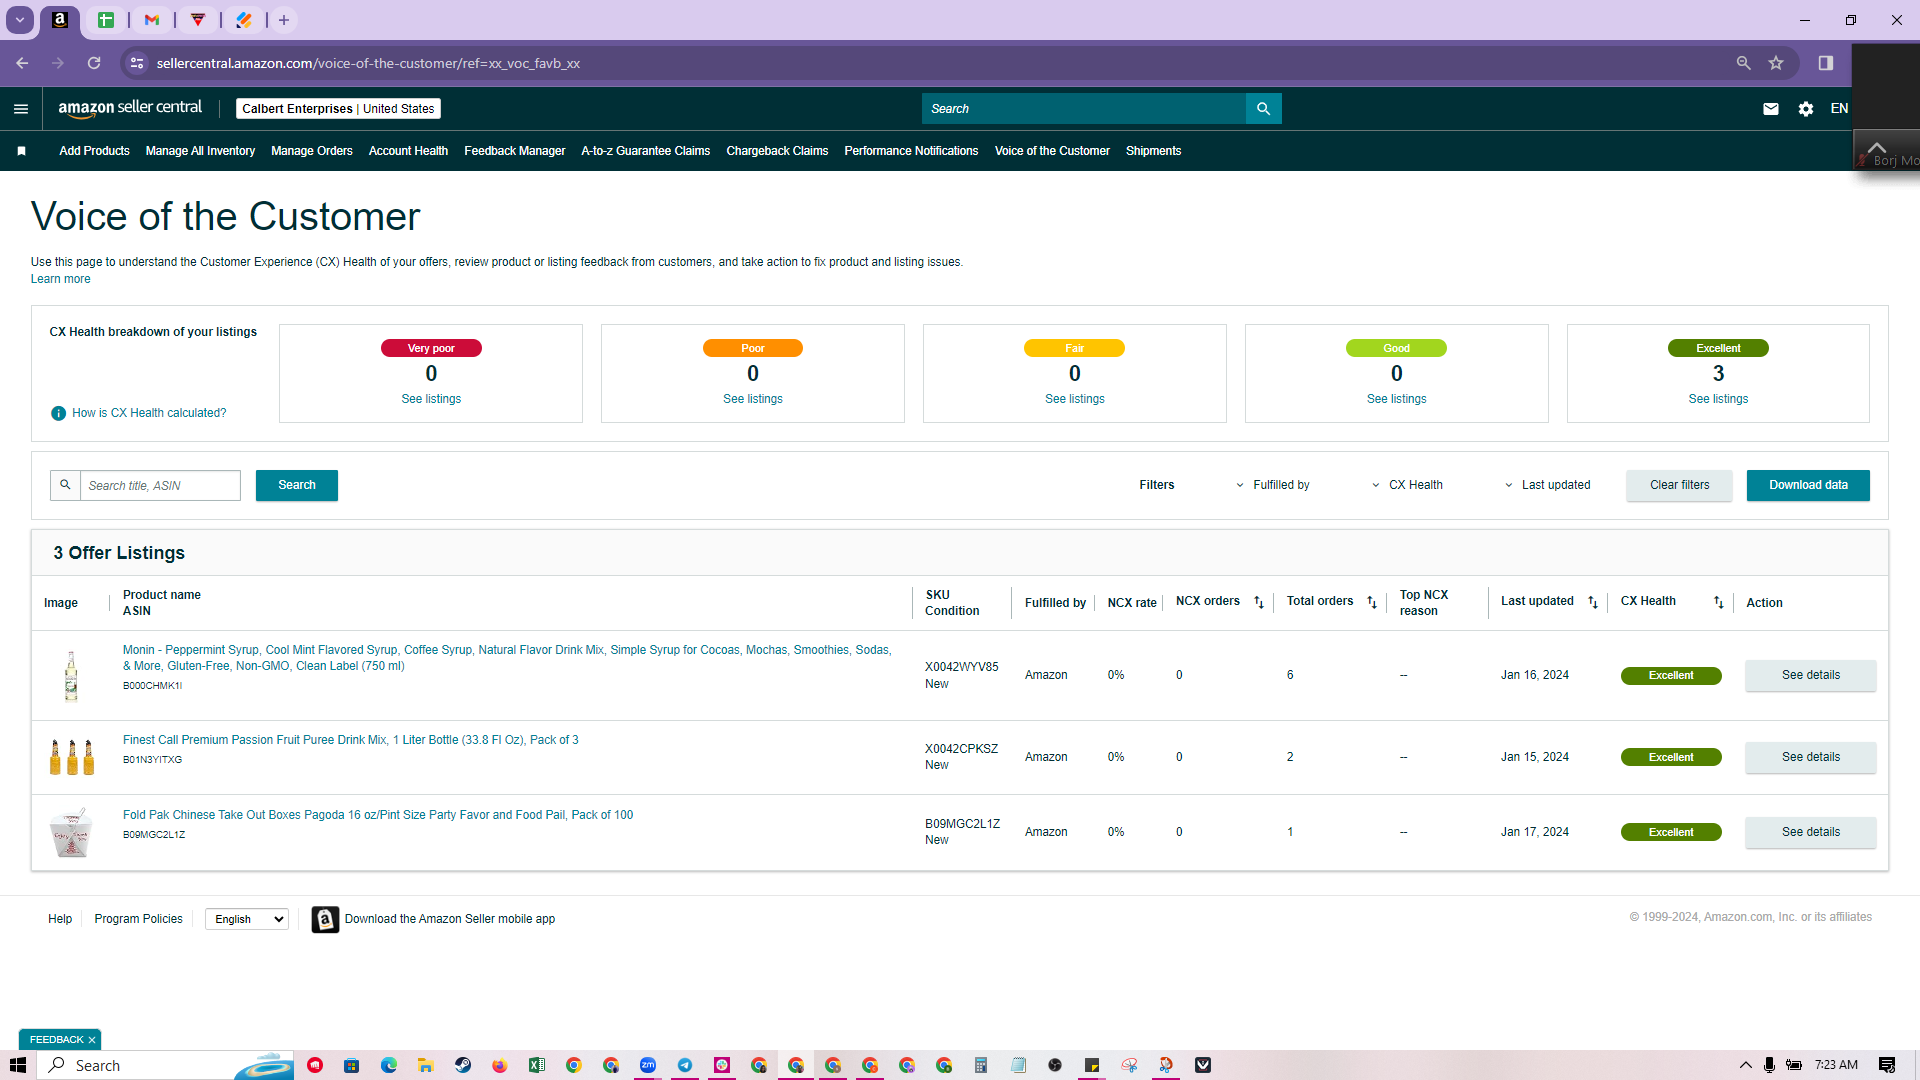1920x1080 pixels.
Task: Open the Monin Peppermint Syrup product link
Action: pos(507,658)
